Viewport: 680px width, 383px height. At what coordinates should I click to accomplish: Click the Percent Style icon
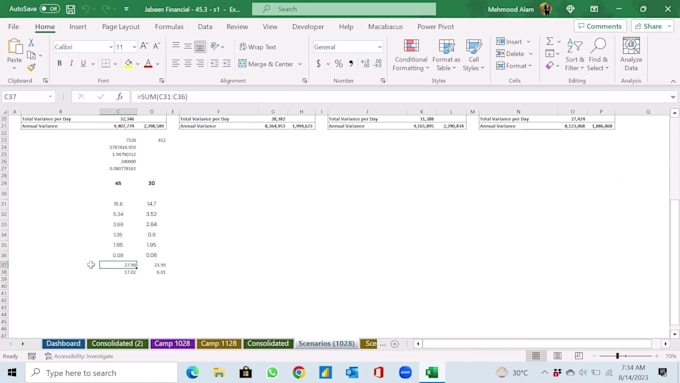click(339, 64)
